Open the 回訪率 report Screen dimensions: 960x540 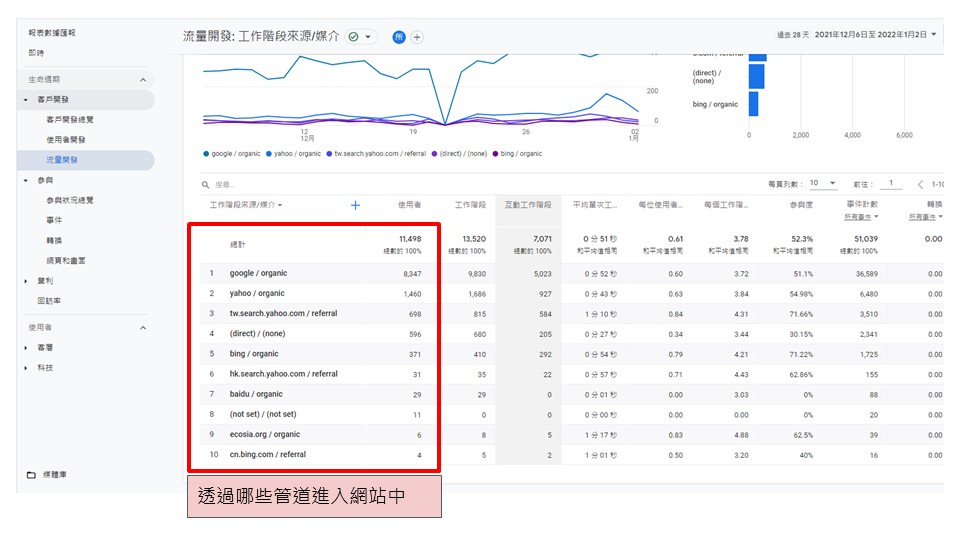click(49, 301)
